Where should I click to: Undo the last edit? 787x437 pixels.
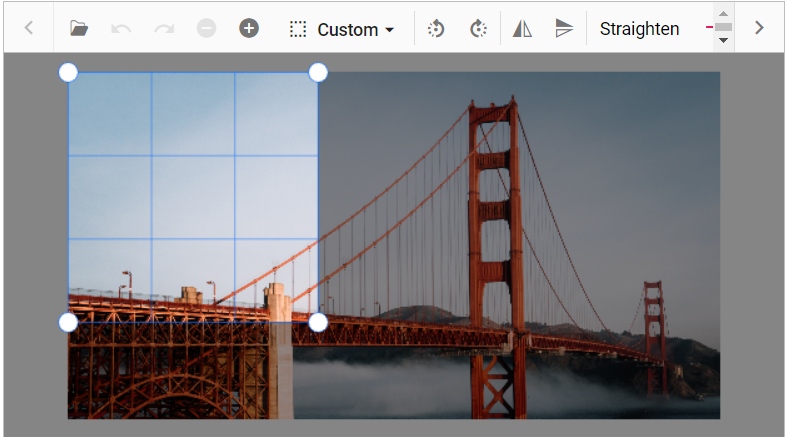coord(121,29)
